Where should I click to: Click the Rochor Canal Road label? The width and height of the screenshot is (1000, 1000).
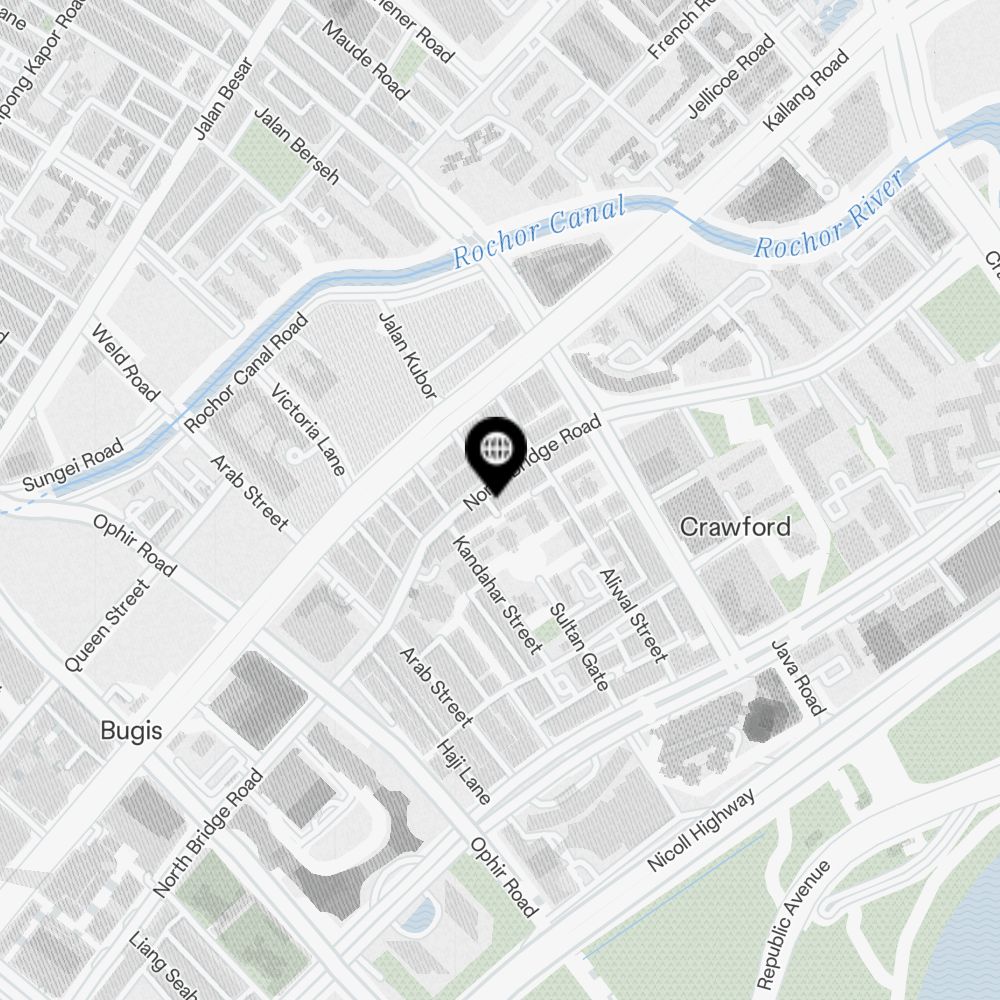(246, 373)
